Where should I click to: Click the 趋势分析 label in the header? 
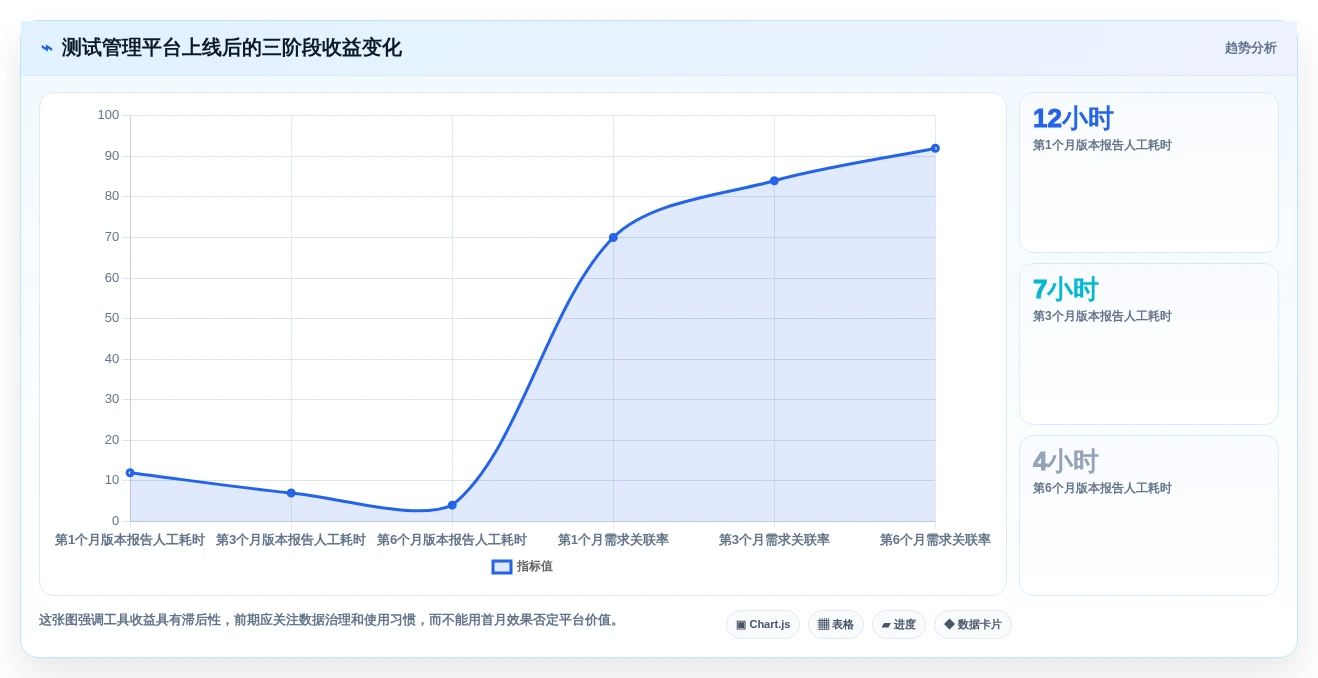[x=1250, y=48]
